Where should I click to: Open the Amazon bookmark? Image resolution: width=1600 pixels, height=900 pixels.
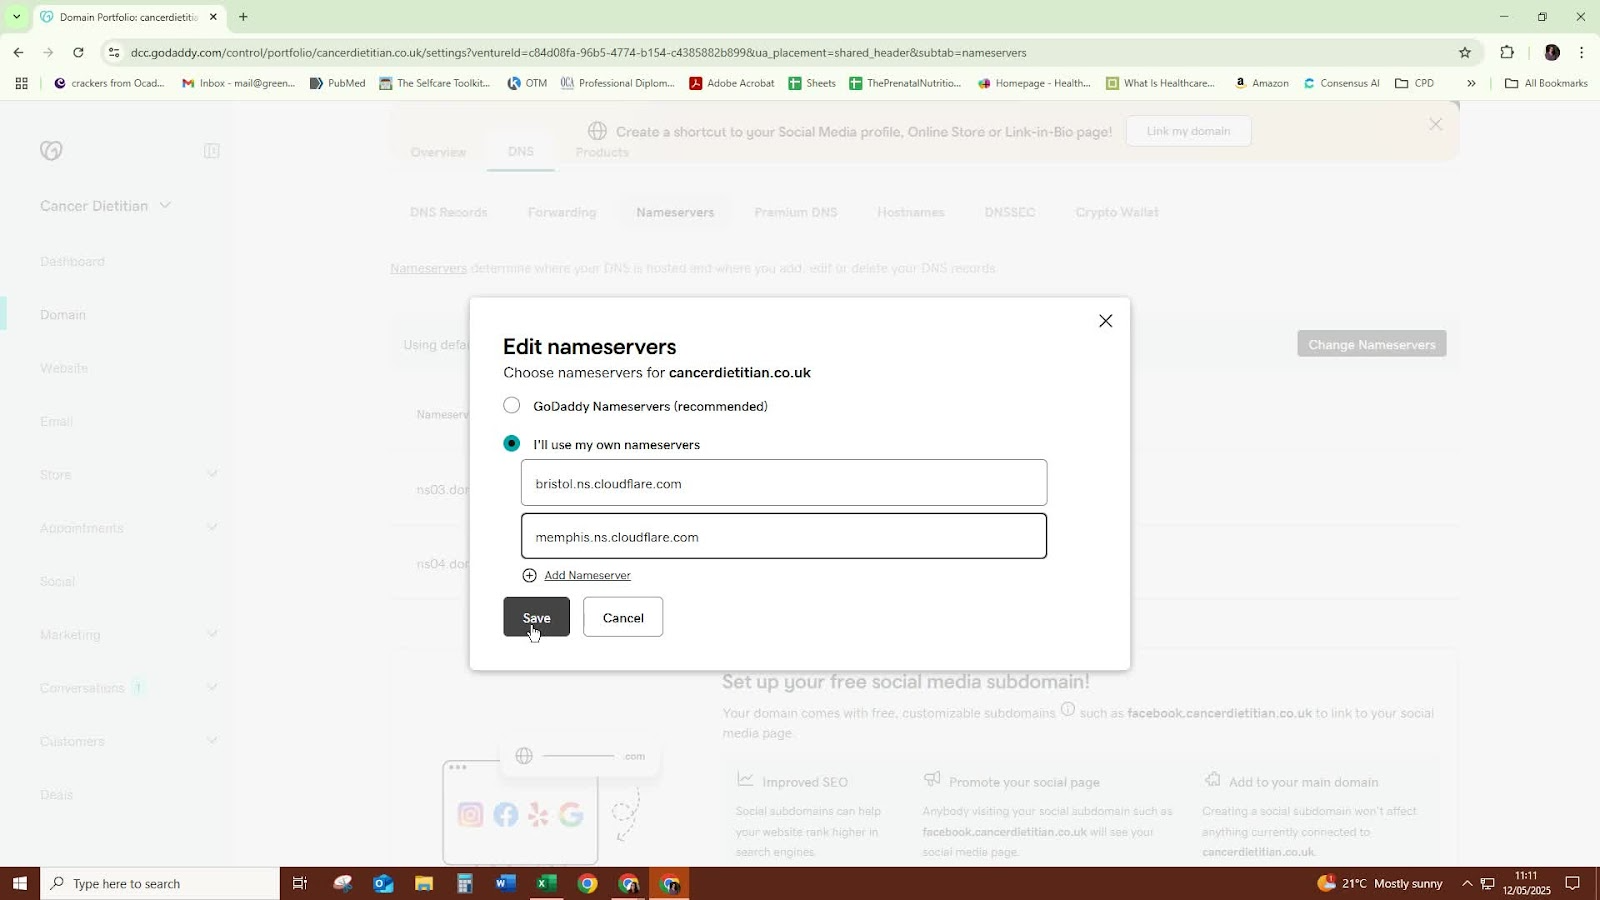coord(1261,83)
